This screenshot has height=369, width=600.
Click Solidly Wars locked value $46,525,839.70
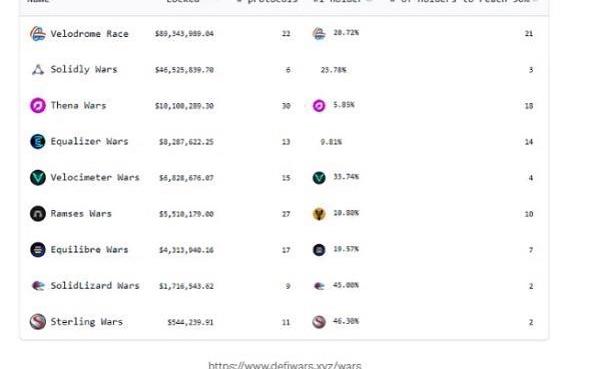[184, 70]
